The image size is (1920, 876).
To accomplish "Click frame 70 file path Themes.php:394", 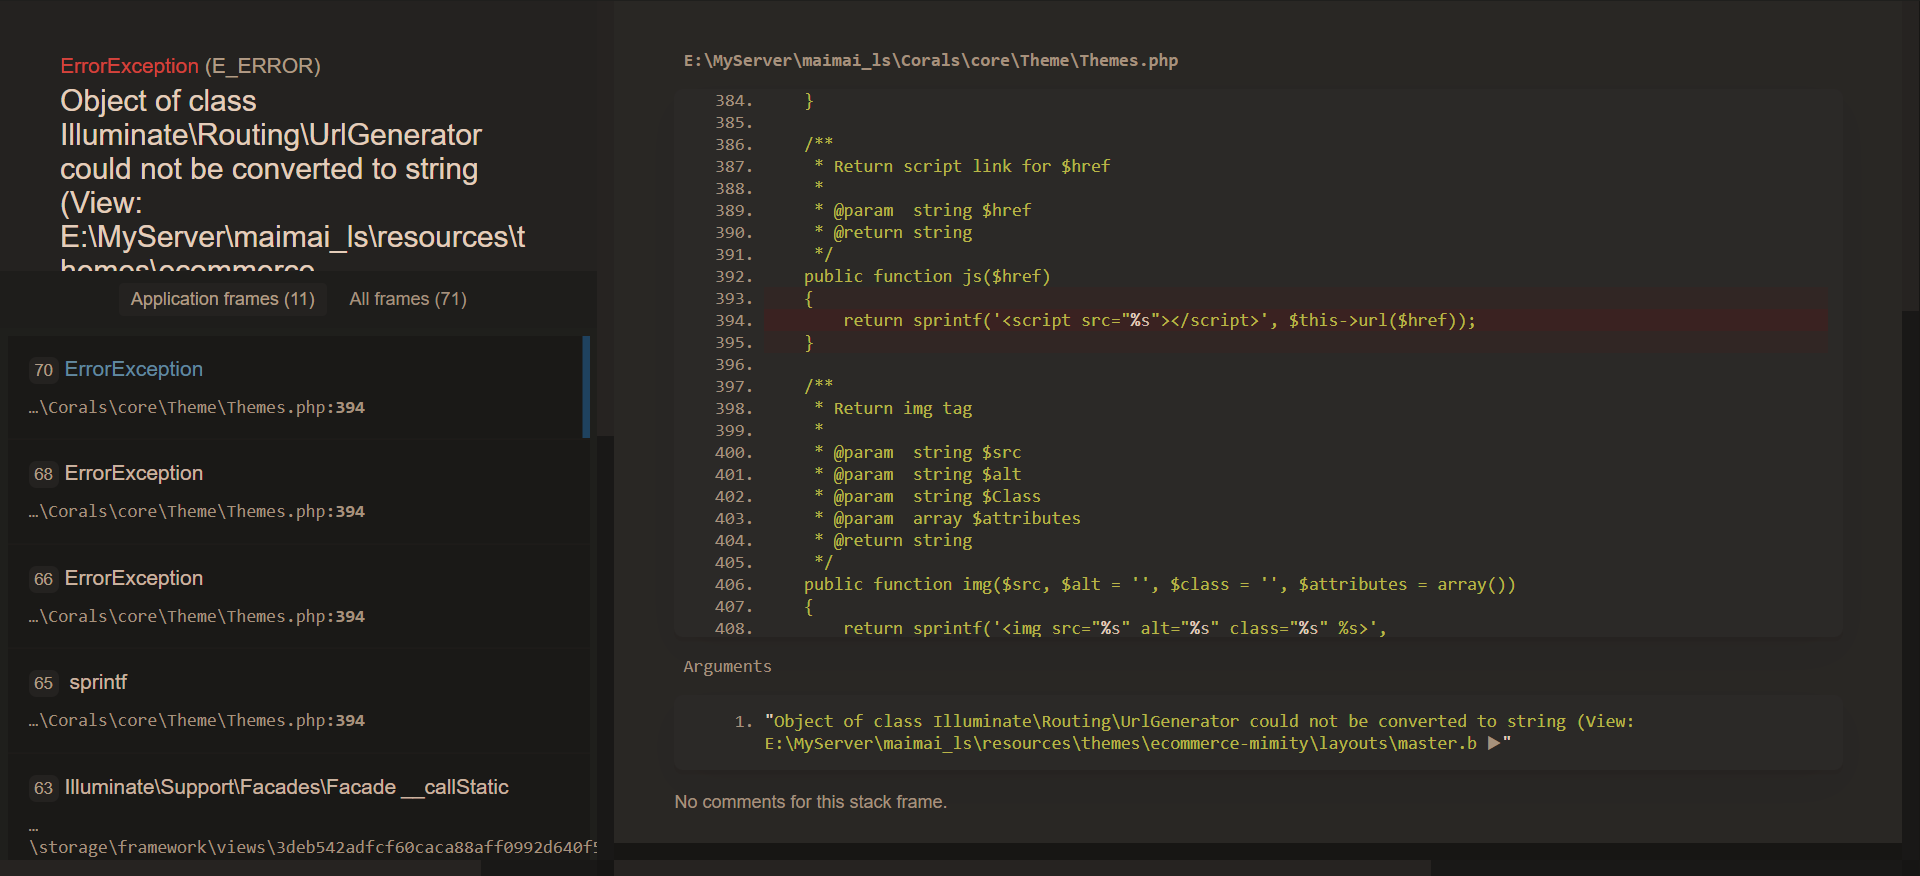I will (x=197, y=407).
